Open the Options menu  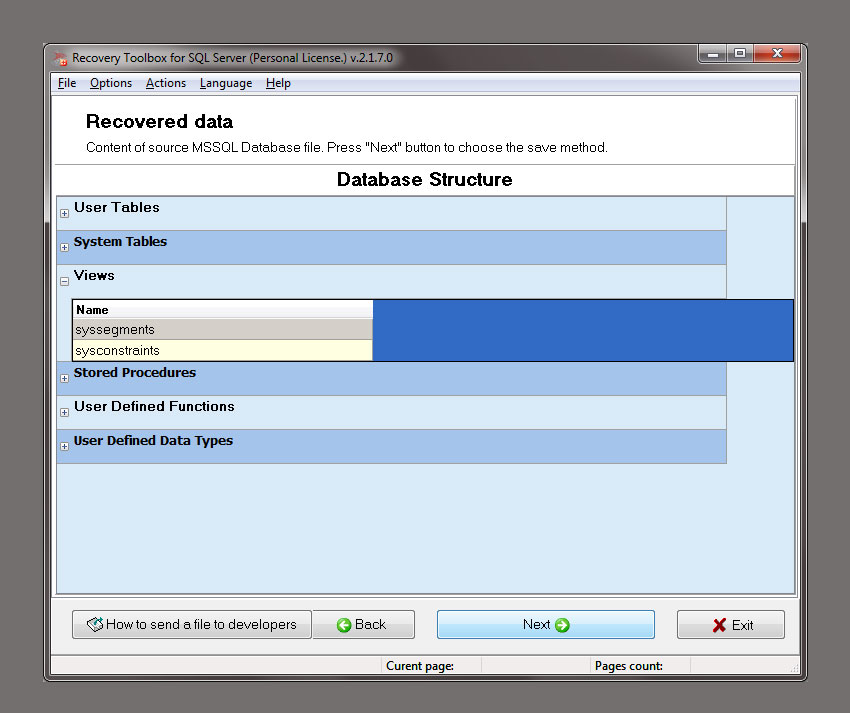111,83
